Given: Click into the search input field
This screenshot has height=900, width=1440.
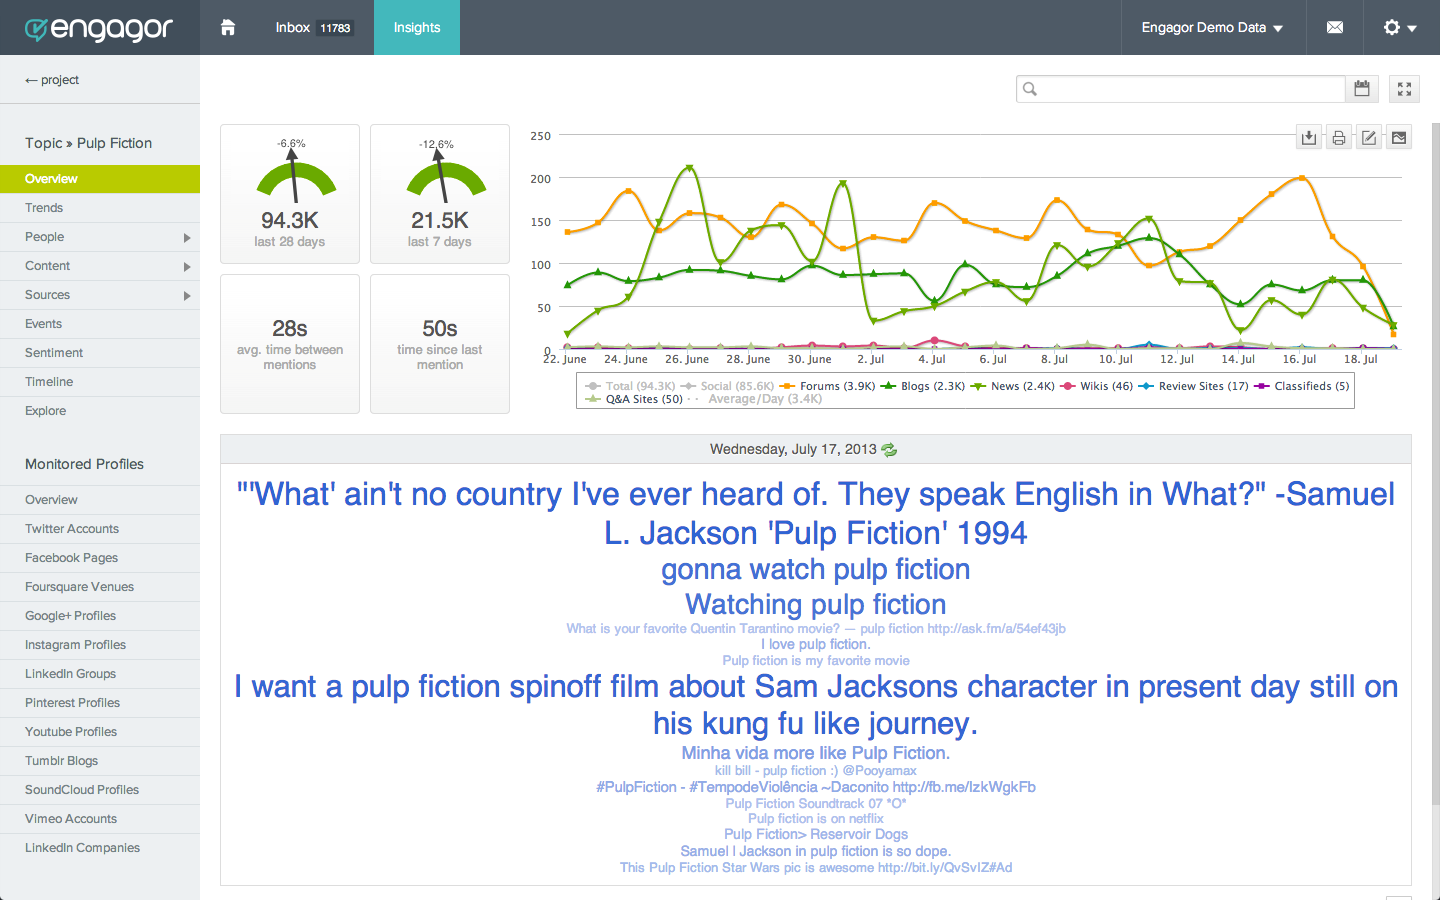Looking at the screenshot, I should click(1181, 89).
